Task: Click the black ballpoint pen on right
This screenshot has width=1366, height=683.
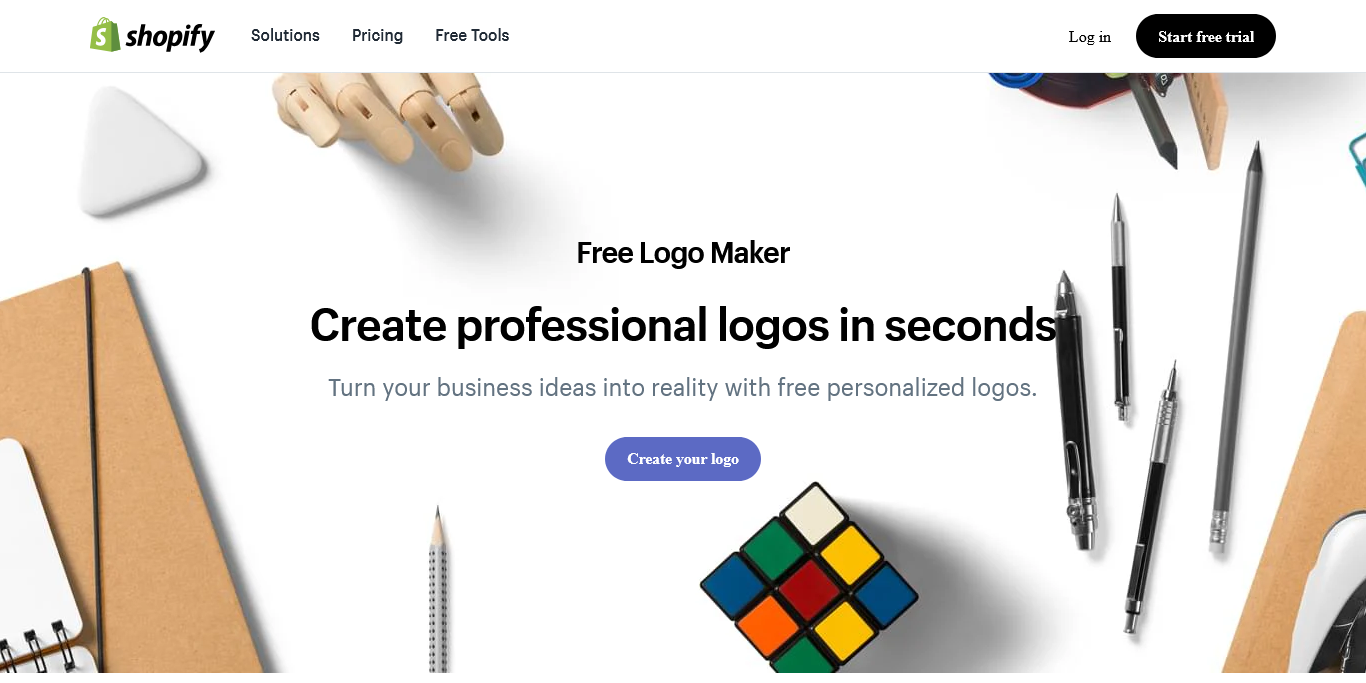Action: (1076, 410)
